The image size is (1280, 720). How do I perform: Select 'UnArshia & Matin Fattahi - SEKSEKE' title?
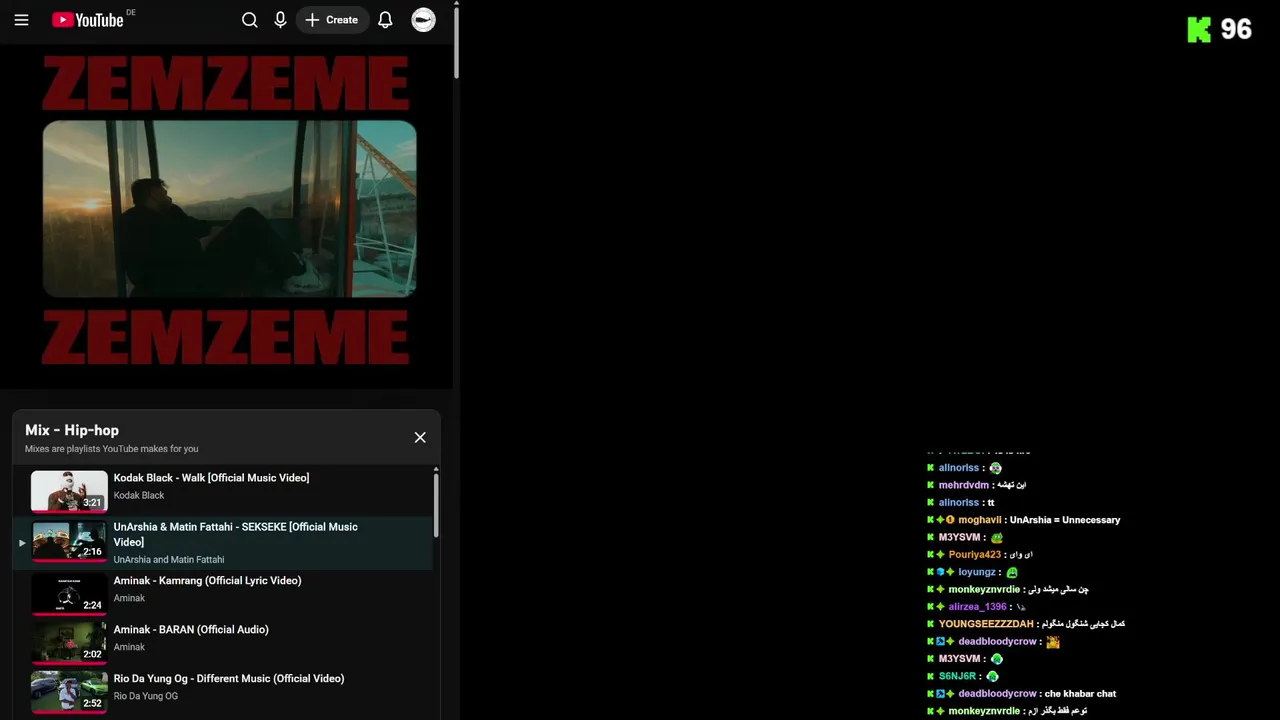pos(235,534)
